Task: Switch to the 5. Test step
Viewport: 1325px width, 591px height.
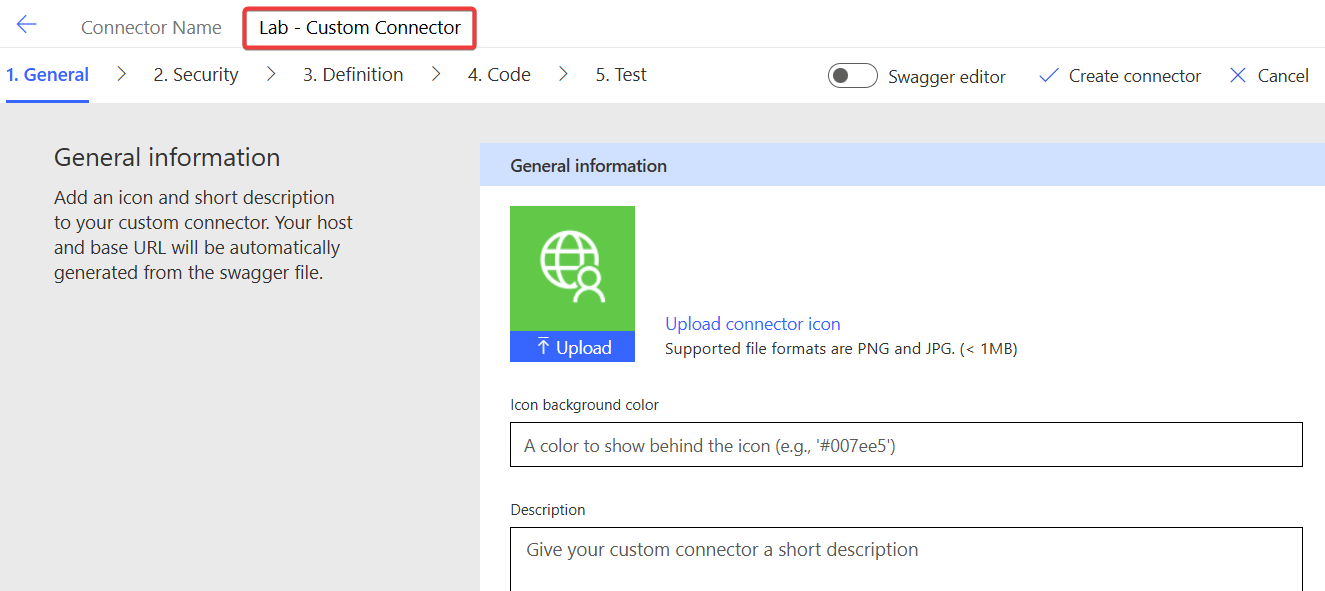Action: (620, 74)
